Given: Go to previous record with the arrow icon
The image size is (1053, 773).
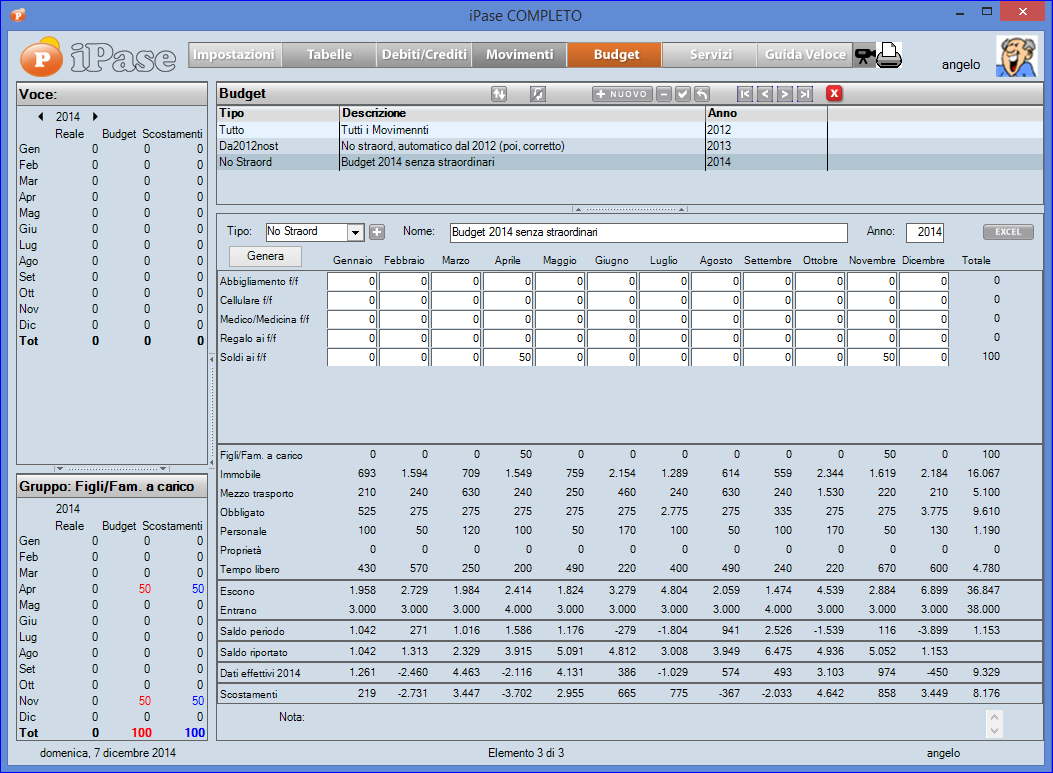Looking at the screenshot, I should point(764,94).
